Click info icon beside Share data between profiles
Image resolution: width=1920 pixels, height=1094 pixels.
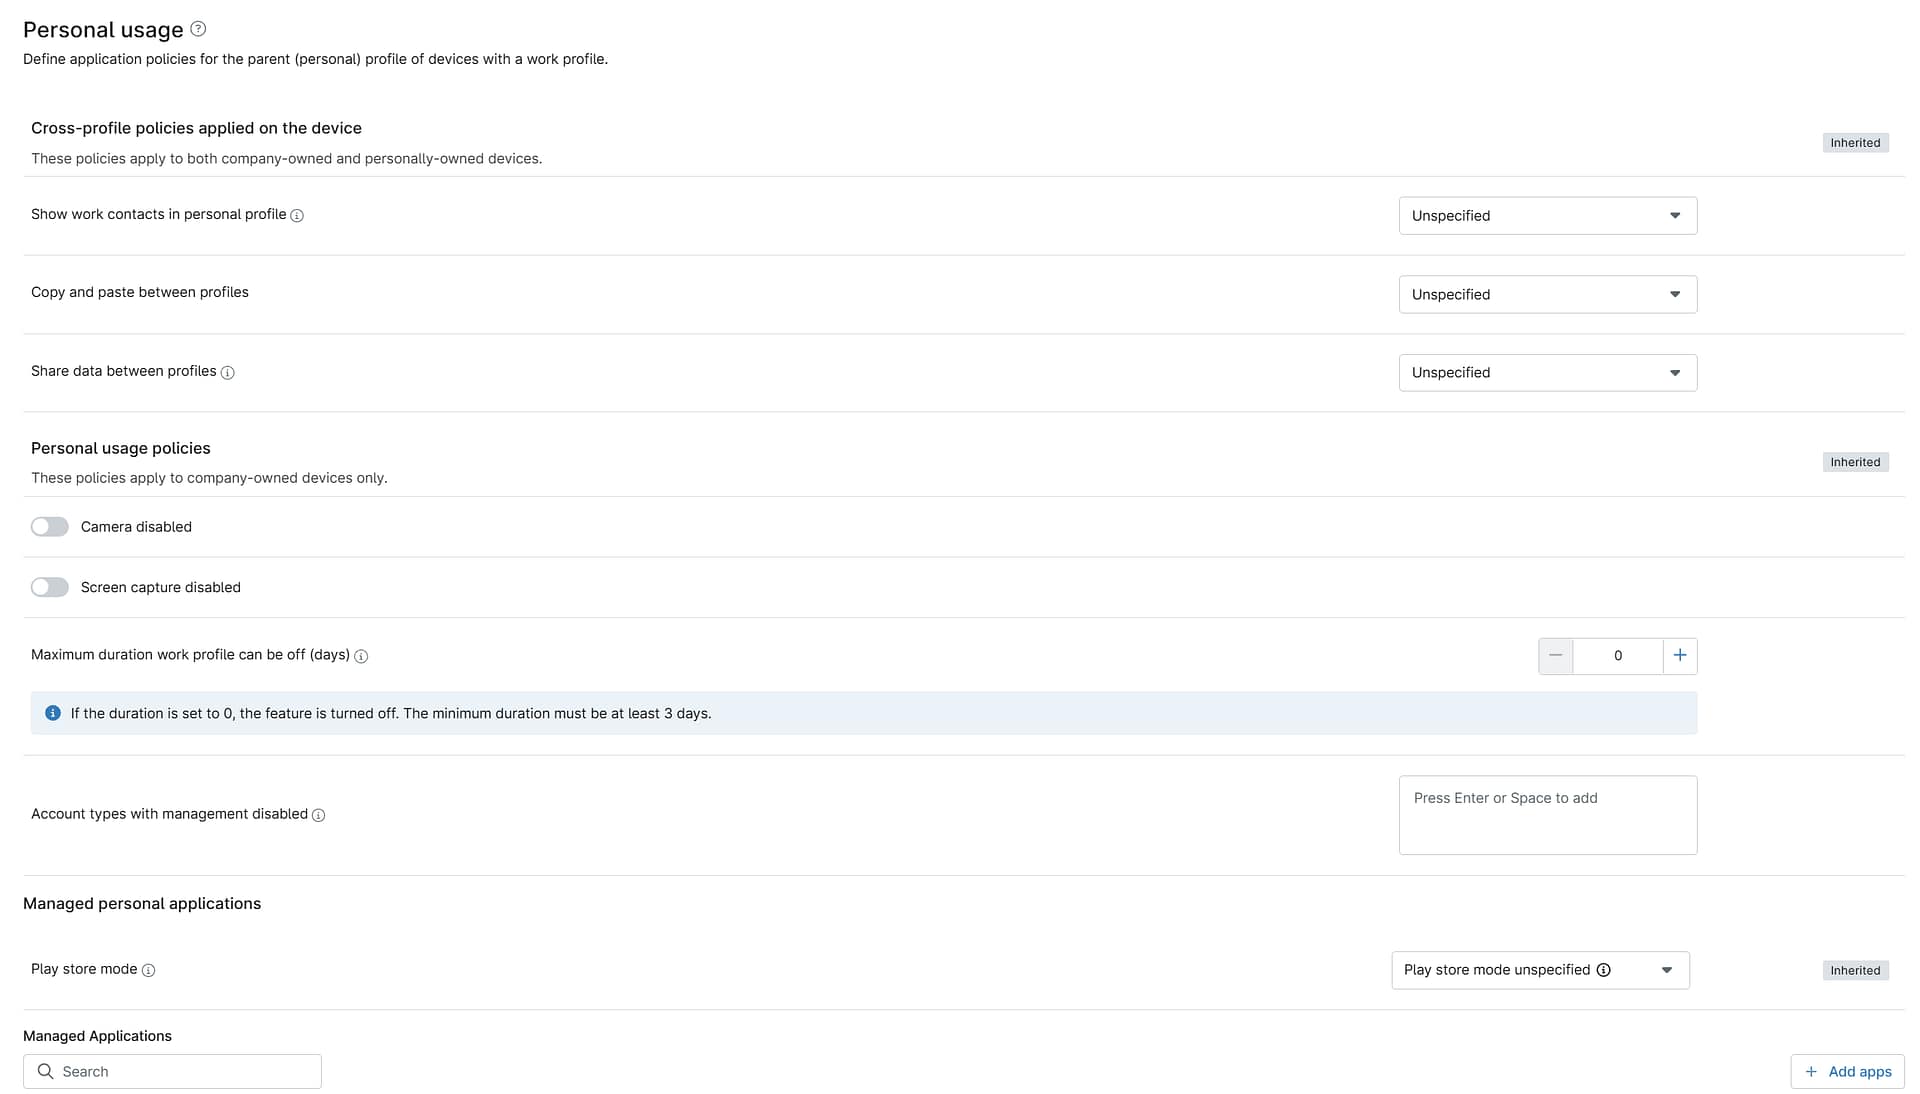228,373
